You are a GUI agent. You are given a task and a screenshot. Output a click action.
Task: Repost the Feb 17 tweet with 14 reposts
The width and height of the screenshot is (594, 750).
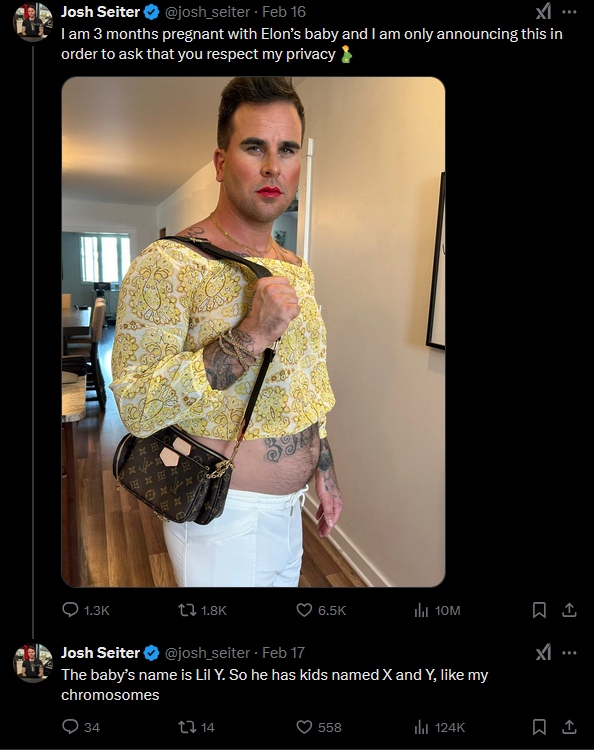187,727
